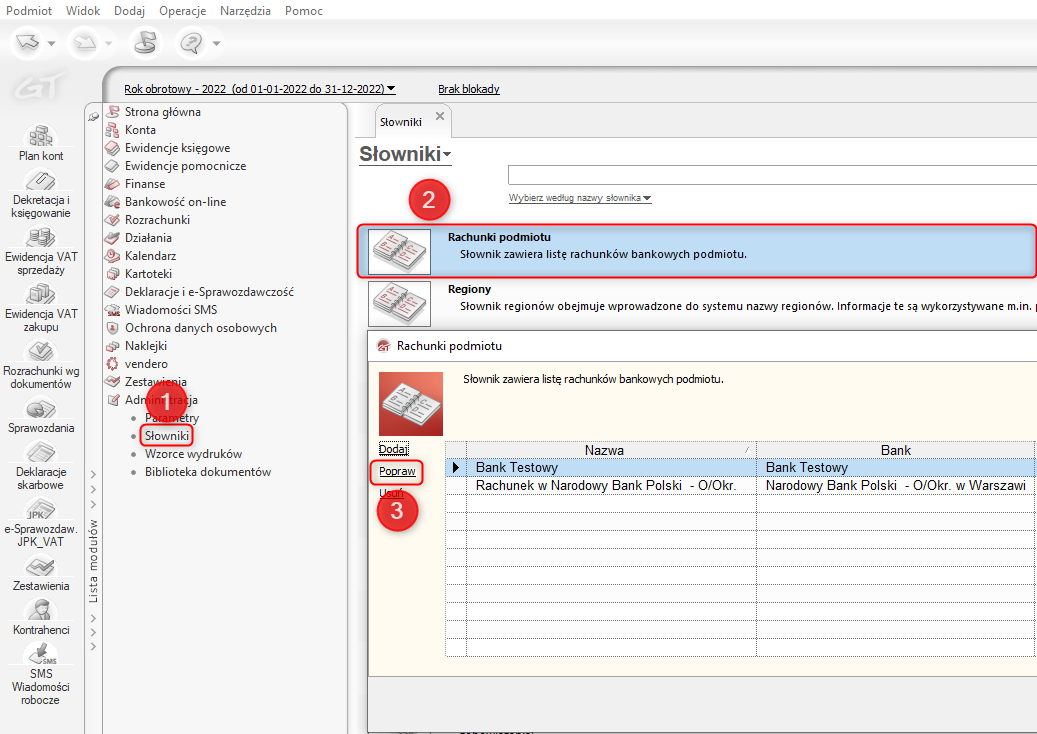The image size is (1037, 734).
Task: Expand Wybierz według nazwy słownika dropdown
Action: [580, 198]
